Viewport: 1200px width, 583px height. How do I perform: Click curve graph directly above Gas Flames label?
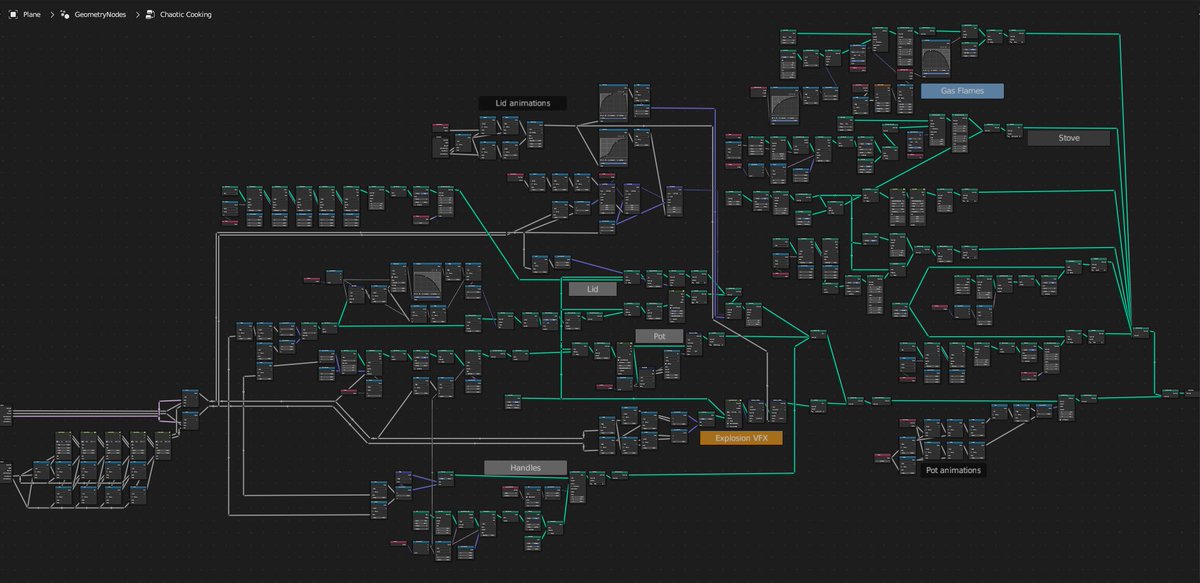936,61
